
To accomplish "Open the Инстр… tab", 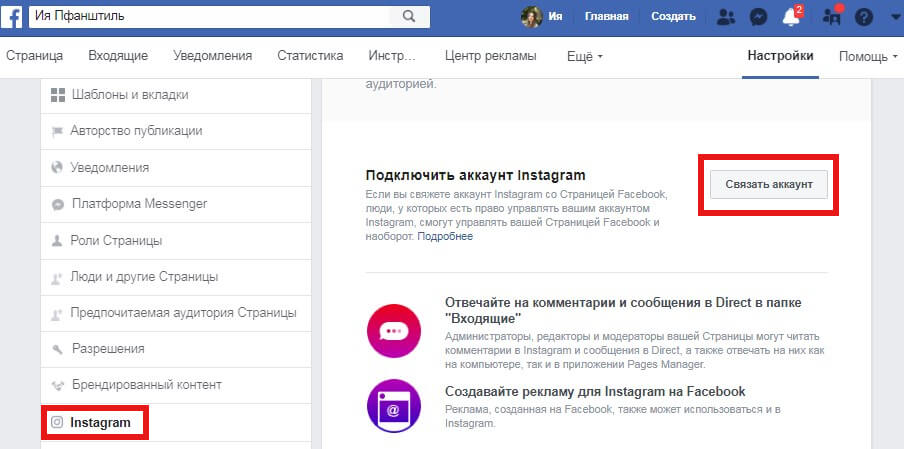I will pos(392,56).
